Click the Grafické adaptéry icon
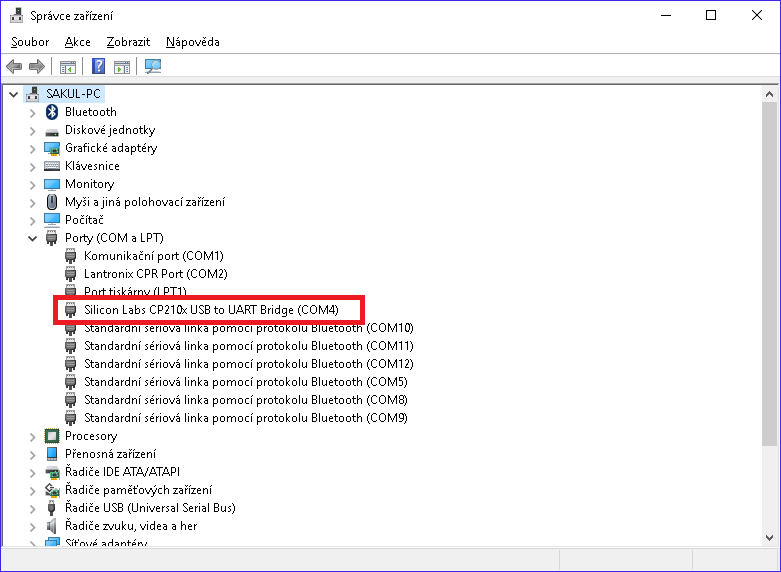 [x=52, y=148]
